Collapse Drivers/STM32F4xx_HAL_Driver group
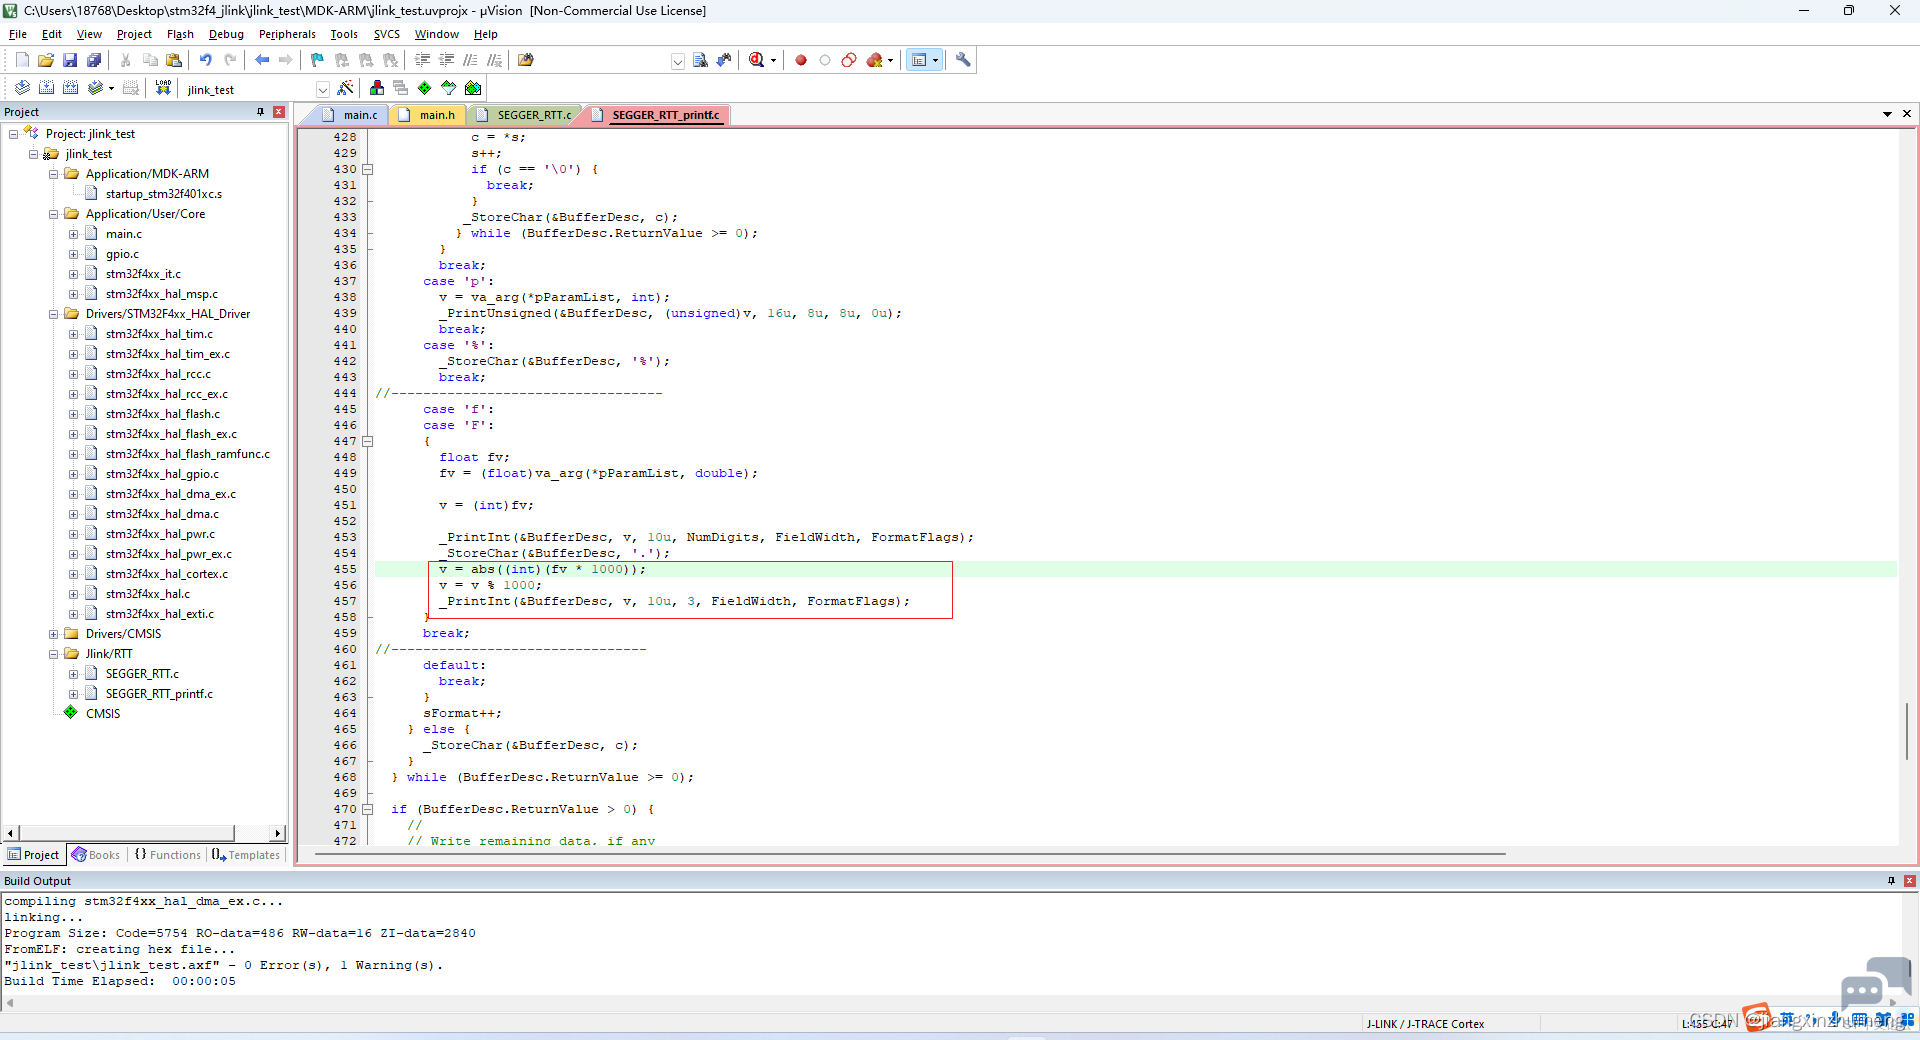Viewport: 1920px width, 1040px height. (53, 314)
